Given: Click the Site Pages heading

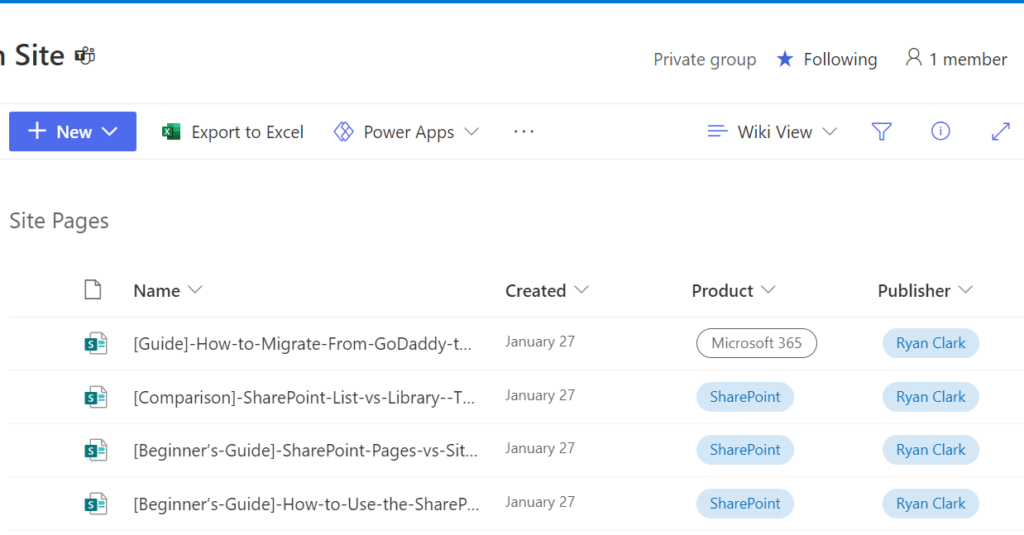Looking at the screenshot, I should coord(59,221).
